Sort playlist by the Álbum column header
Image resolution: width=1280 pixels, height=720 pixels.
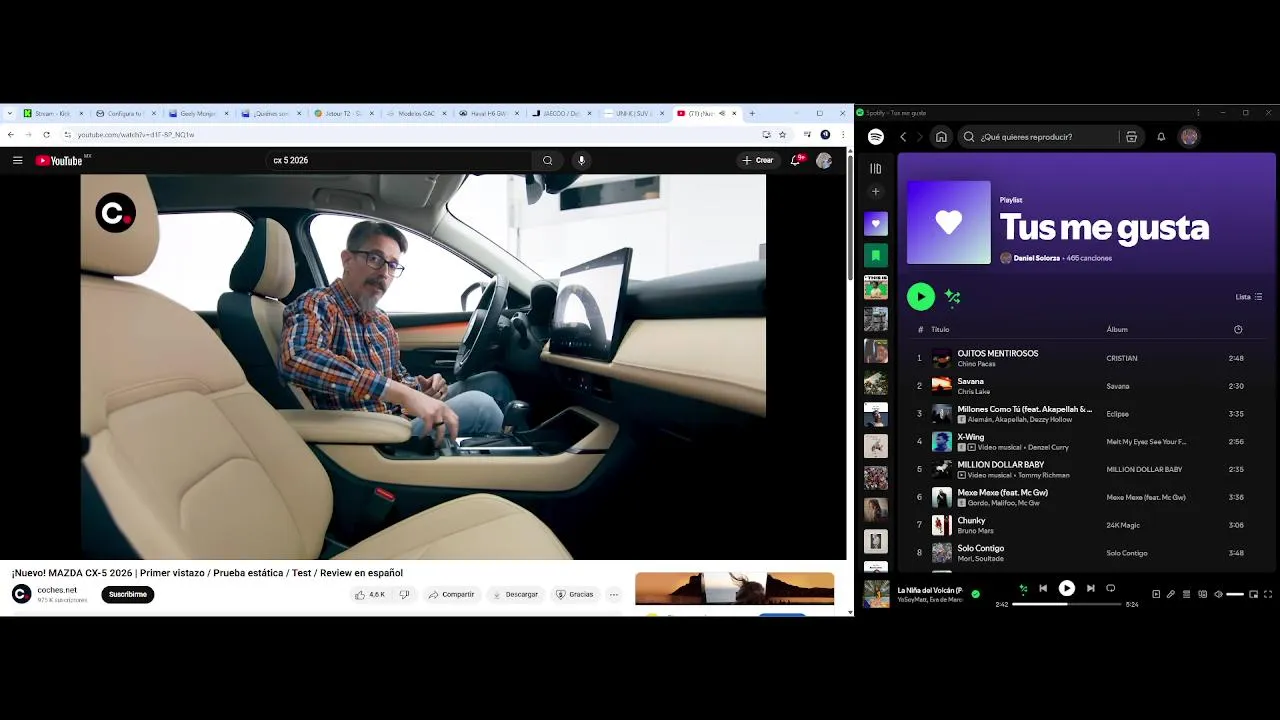coord(1117,329)
